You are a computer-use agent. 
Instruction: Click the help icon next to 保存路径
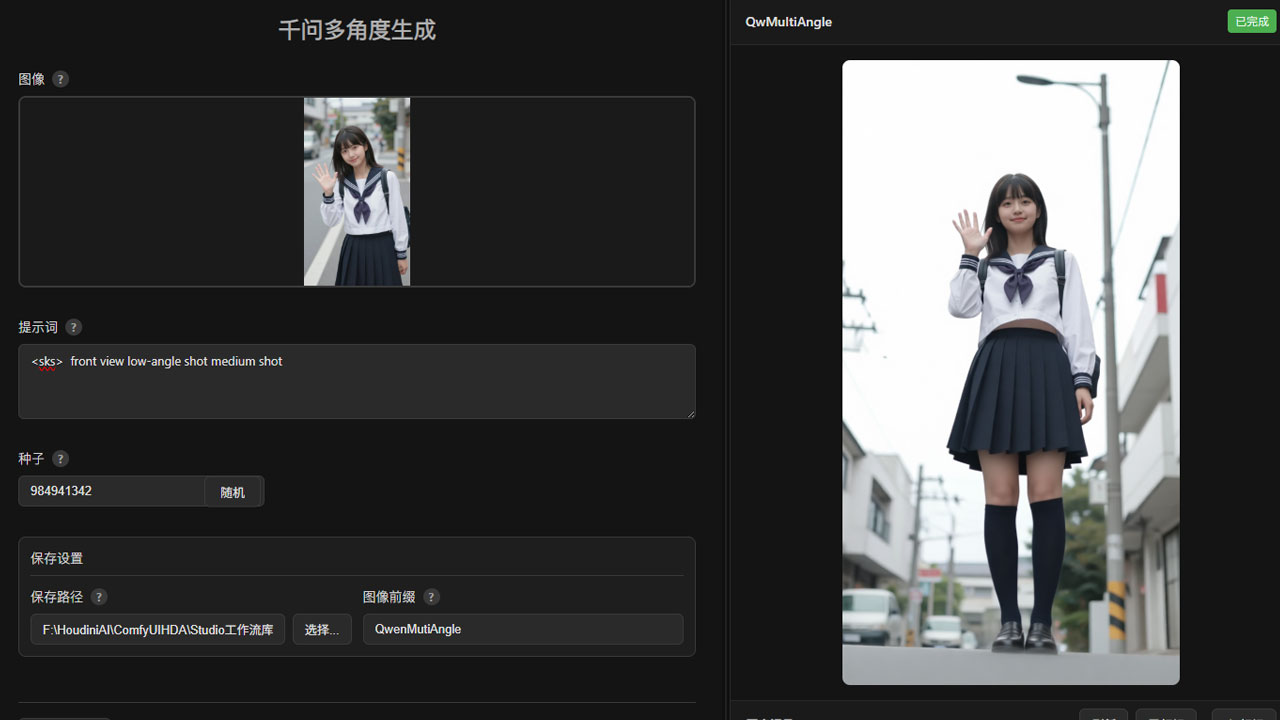tap(99, 597)
